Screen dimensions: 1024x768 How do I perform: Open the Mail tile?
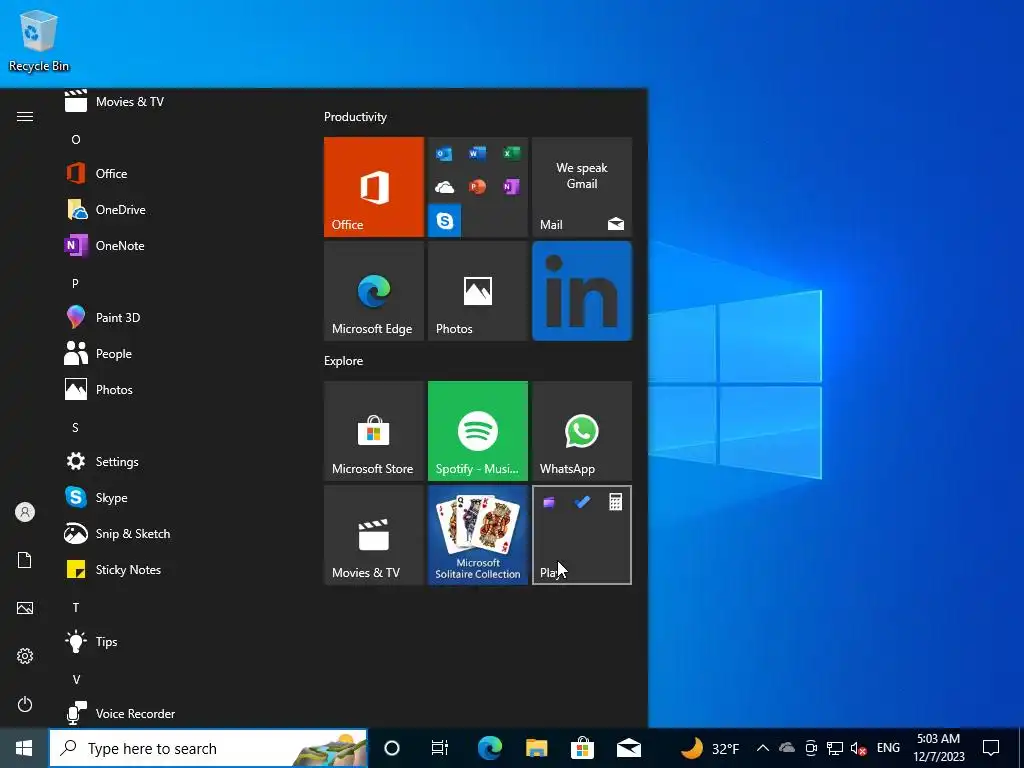pyautogui.click(x=582, y=187)
